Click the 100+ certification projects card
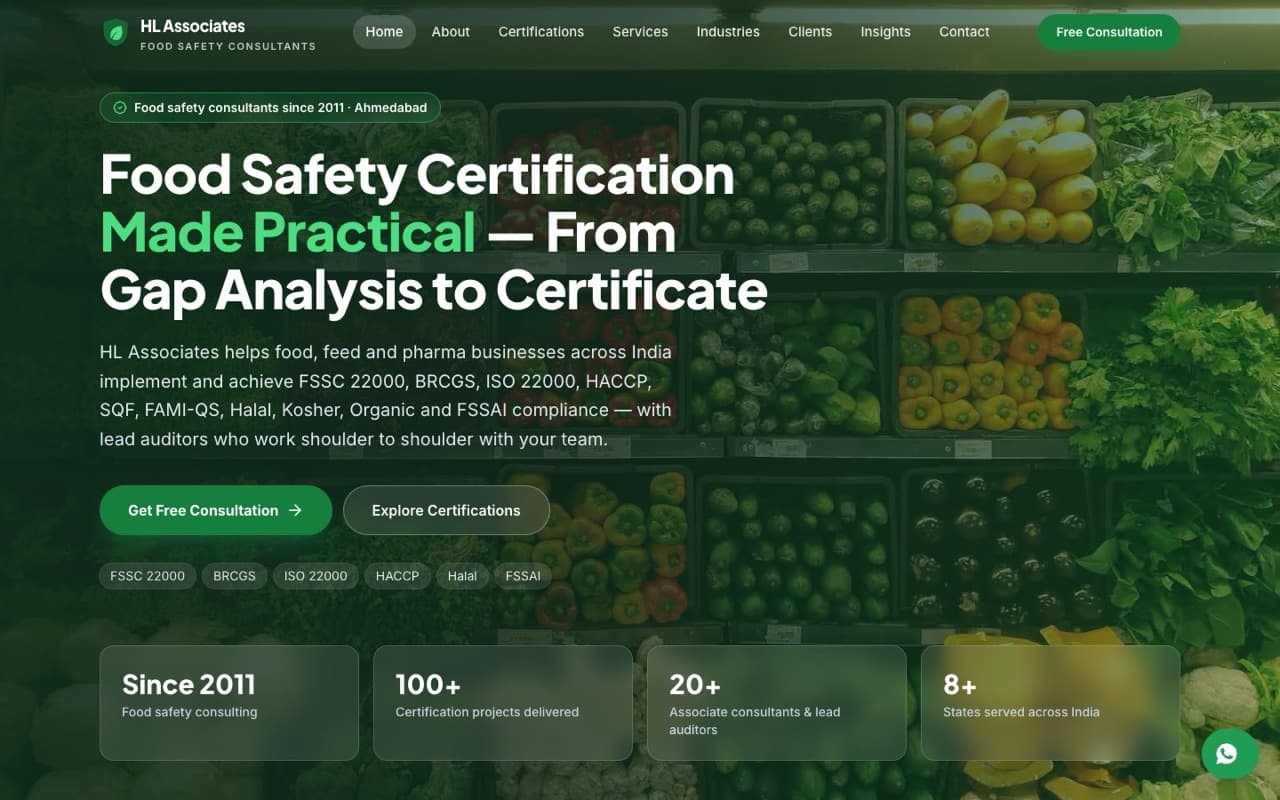This screenshot has width=1280, height=800. (x=503, y=703)
